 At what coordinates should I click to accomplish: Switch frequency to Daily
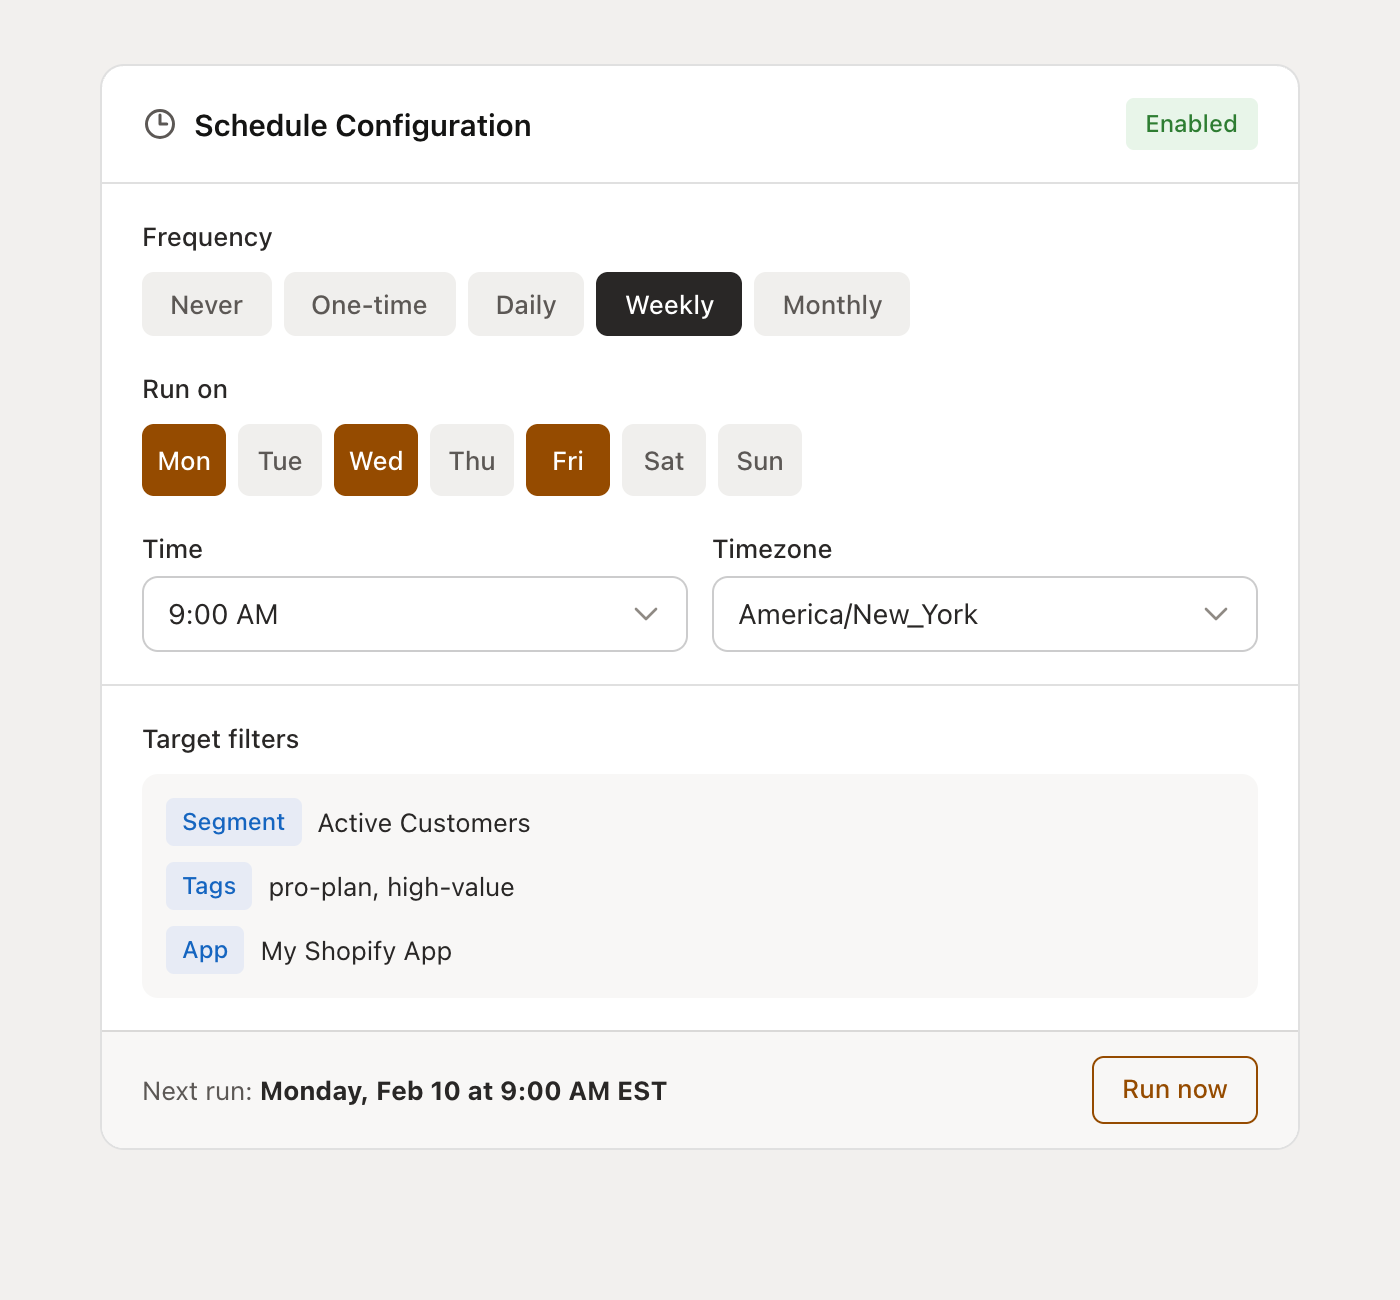[x=525, y=304]
